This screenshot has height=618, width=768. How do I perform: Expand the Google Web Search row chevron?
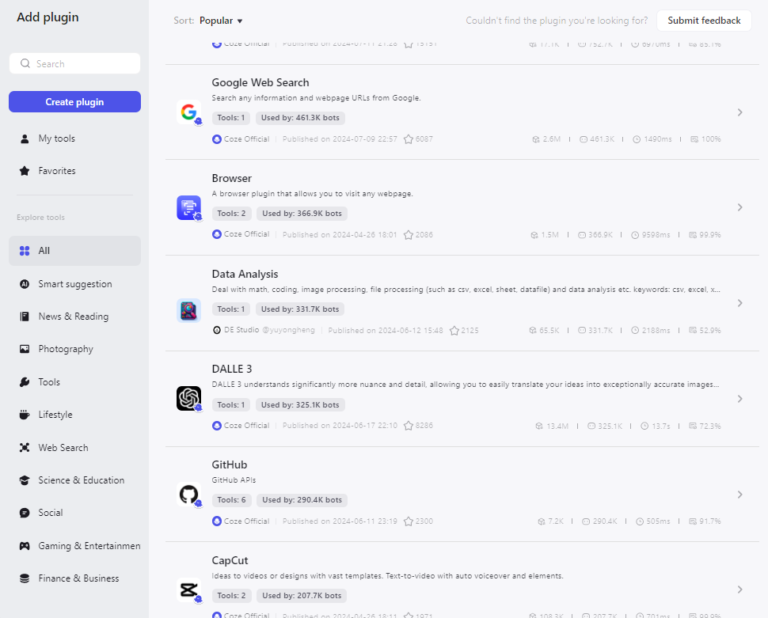740,112
